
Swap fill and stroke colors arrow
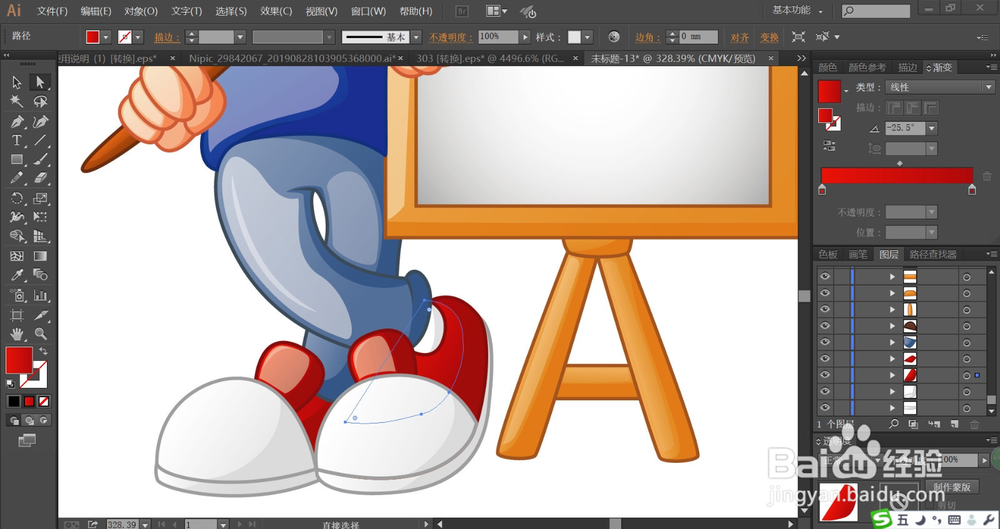(x=43, y=351)
